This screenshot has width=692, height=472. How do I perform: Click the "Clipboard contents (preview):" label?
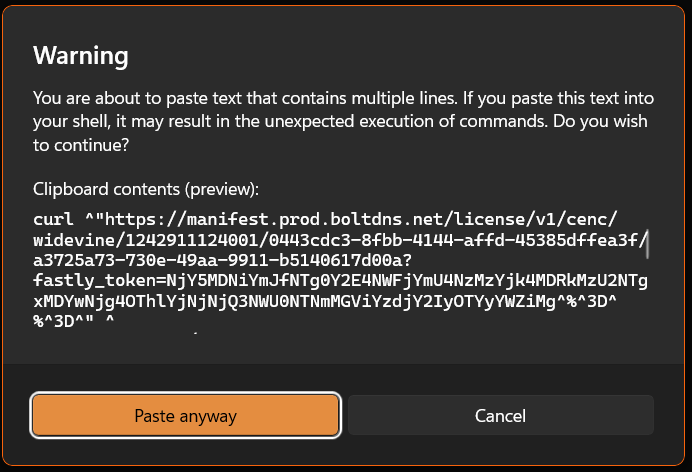pyautogui.click(x=146, y=188)
